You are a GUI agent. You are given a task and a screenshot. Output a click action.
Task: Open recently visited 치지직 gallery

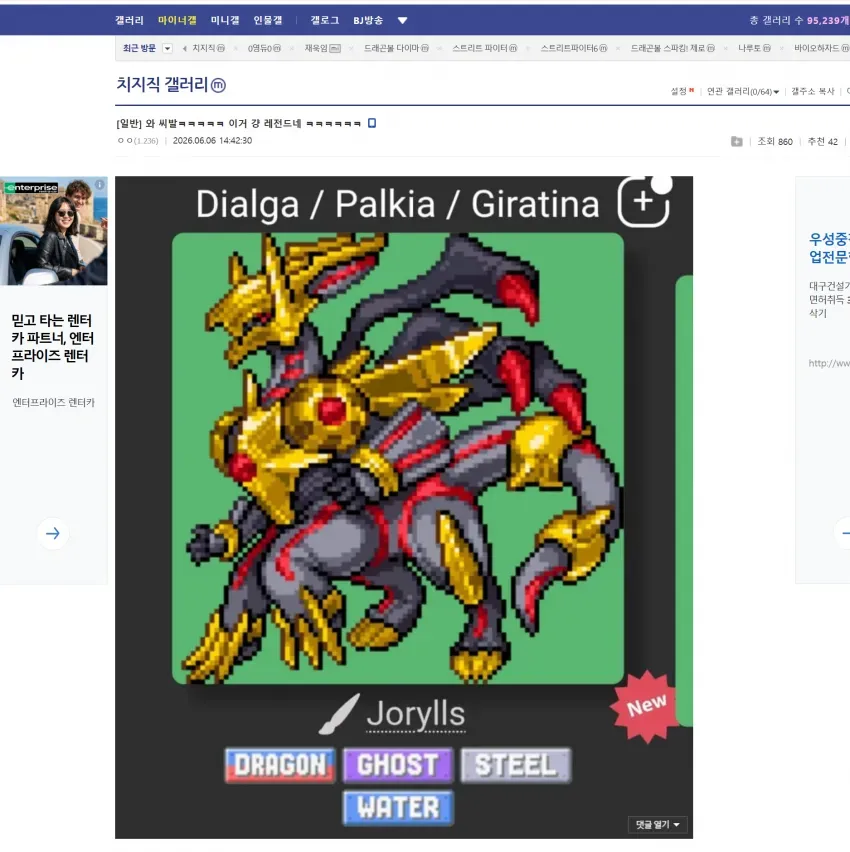point(208,48)
